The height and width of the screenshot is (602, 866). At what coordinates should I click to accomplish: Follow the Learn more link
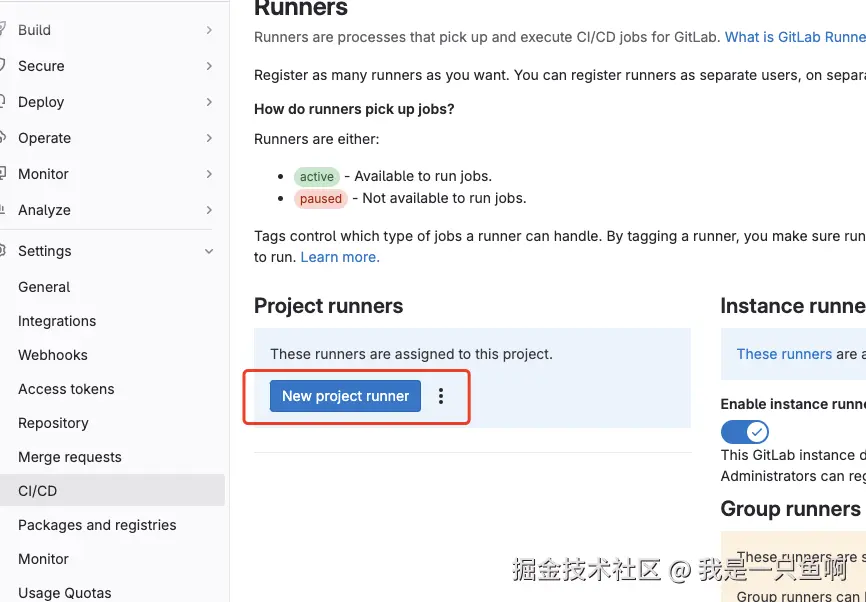[340, 257]
